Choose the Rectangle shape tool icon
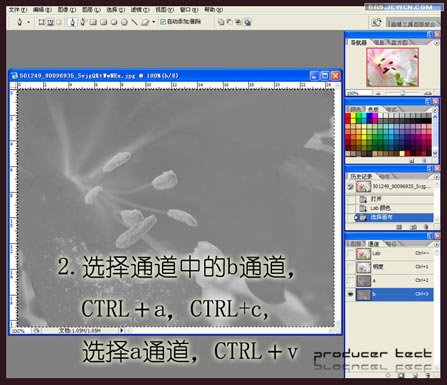447x385 pixels. coord(93,22)
